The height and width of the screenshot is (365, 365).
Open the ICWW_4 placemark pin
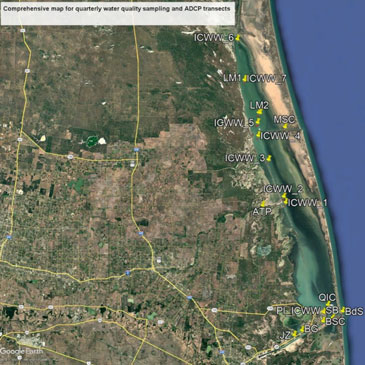[x=258, y=134]
